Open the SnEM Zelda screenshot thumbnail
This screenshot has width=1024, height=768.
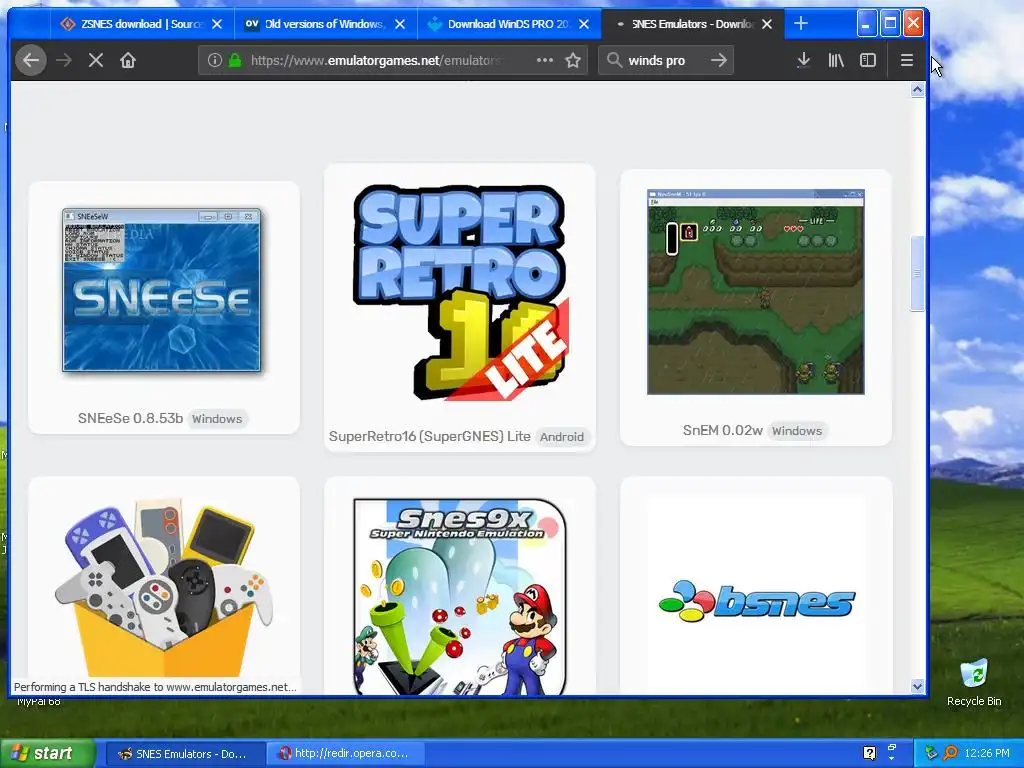756,292
